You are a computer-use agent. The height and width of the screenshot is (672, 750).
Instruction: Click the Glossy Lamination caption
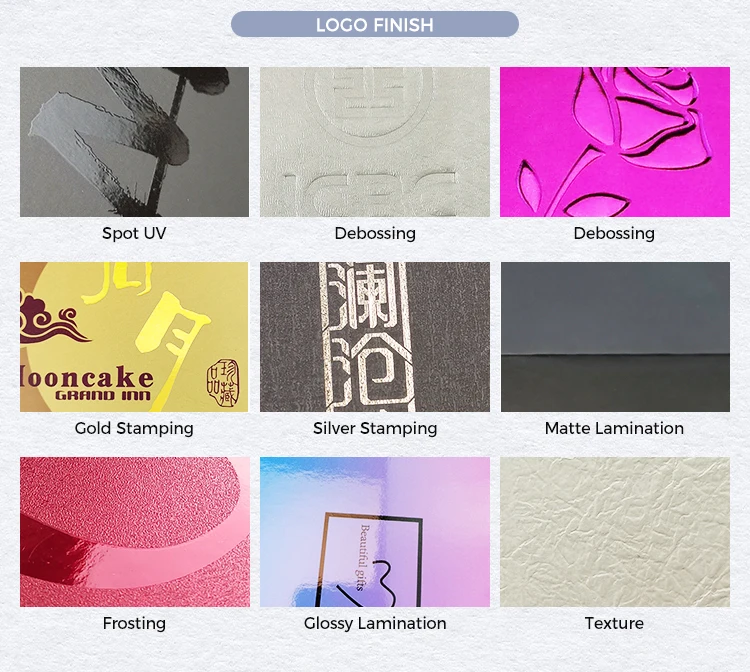(375, 623)
